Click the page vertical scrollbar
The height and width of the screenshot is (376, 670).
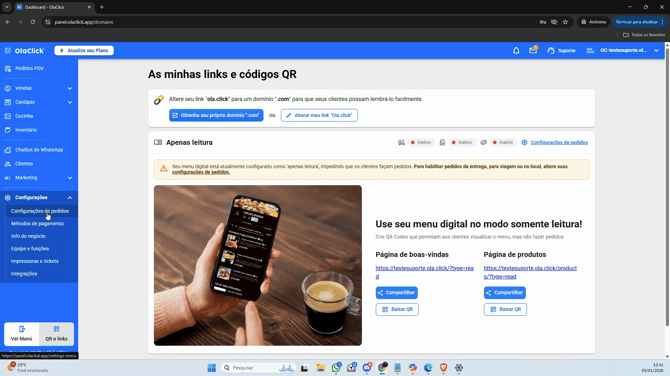click(667, 188)
